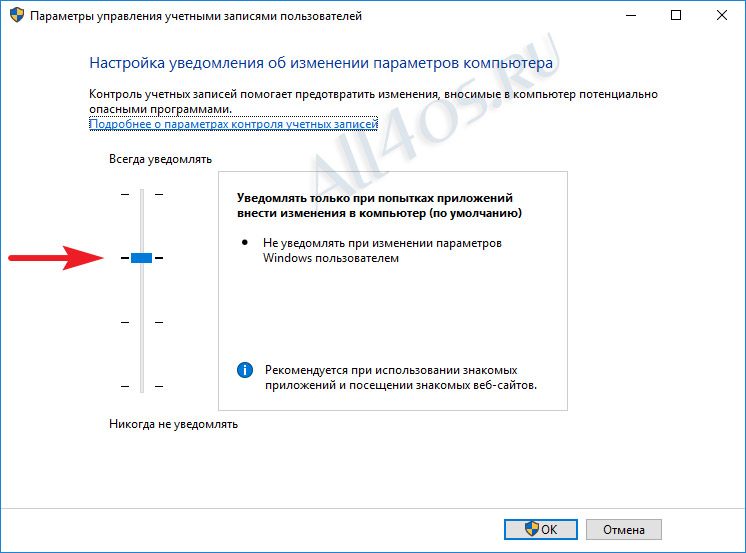The height and width of the screenshot is (553, 746).
Task: Click bold text 'Уведомлять только при попытках приложений'
Action: pos(375,198)
